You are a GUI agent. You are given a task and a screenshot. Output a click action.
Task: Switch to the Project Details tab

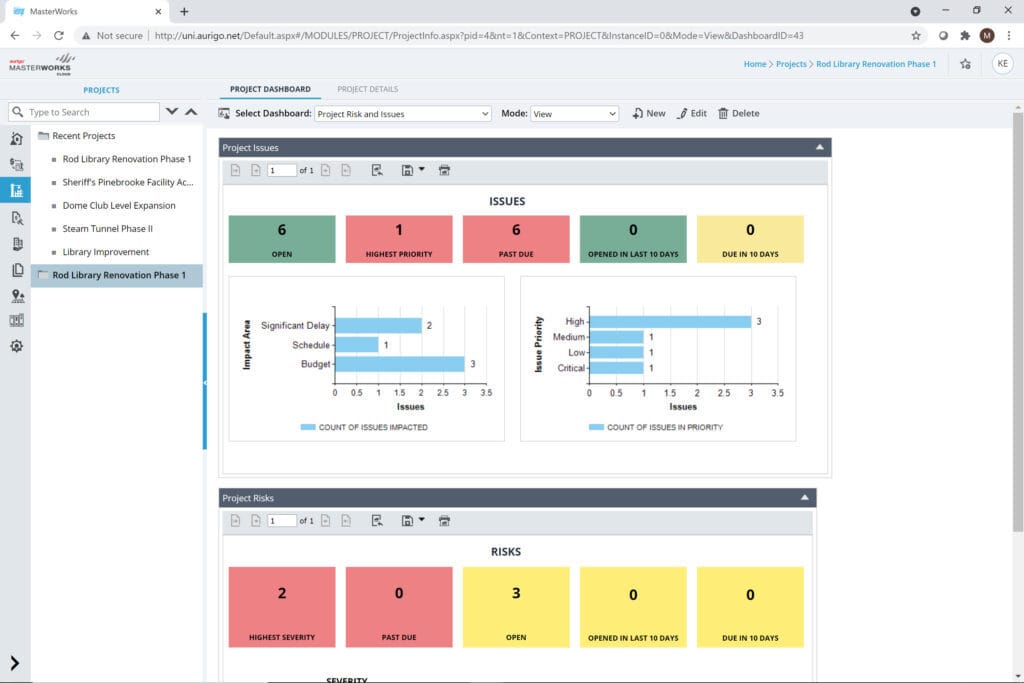367,89
